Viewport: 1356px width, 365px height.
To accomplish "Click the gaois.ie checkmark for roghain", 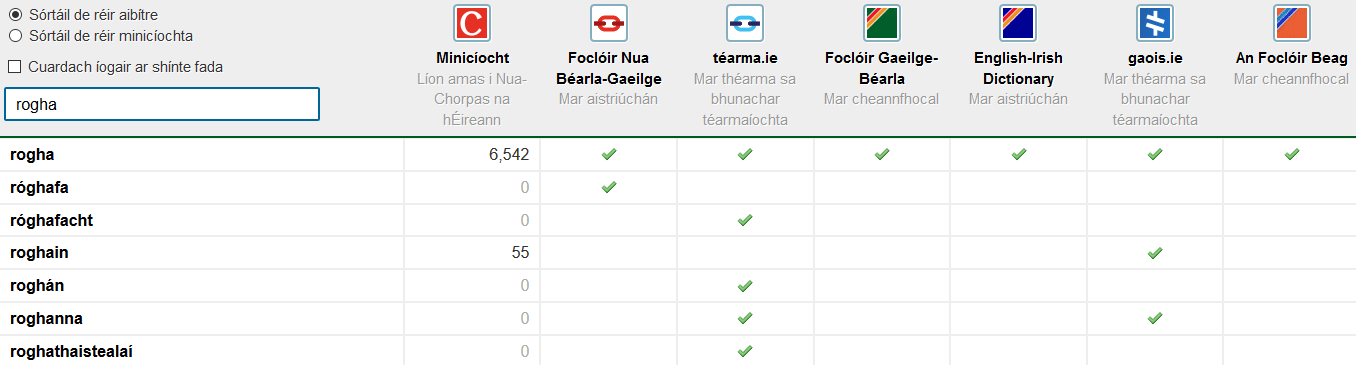I will pyautogui.click(x=1155, y=253).
